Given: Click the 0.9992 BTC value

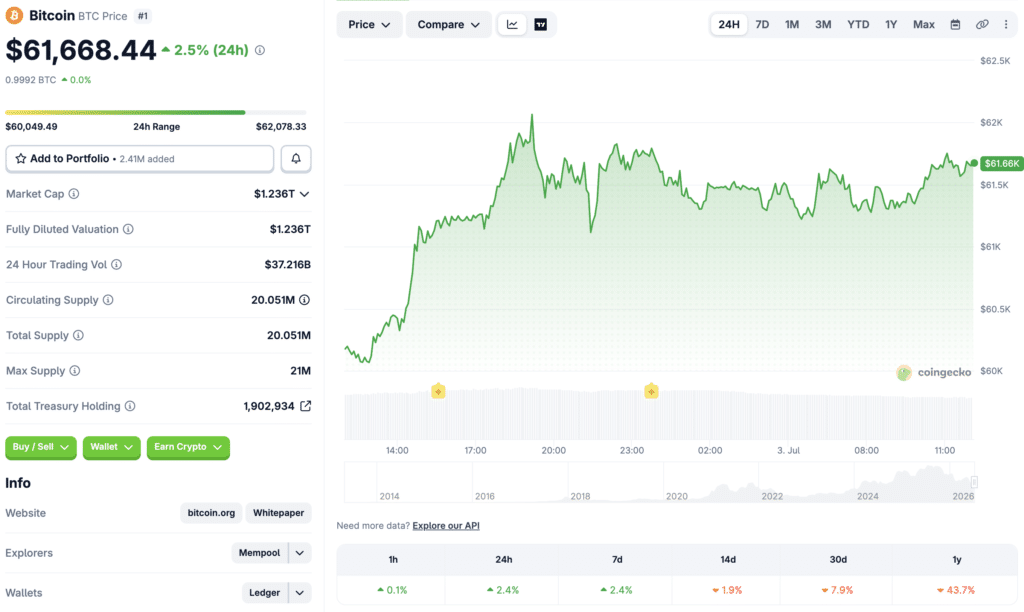Looking at the screenshot, I should point(31,80).
